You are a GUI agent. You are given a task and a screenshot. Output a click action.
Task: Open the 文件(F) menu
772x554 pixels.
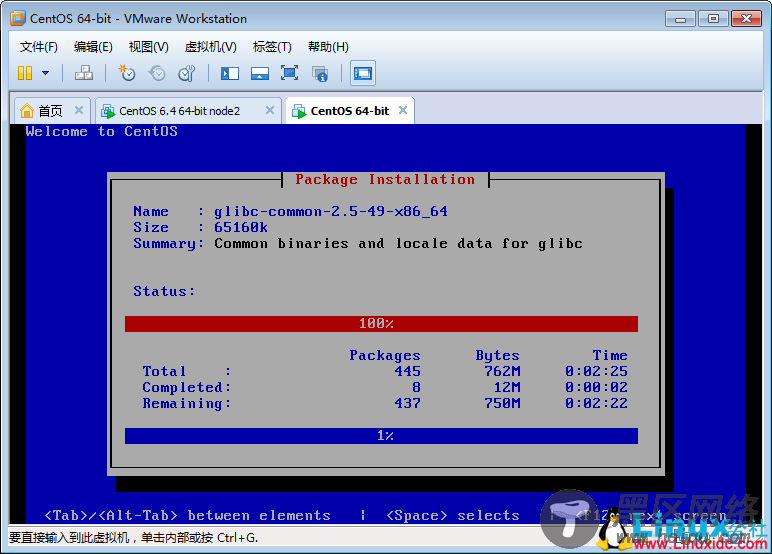[x=38, y=47]
